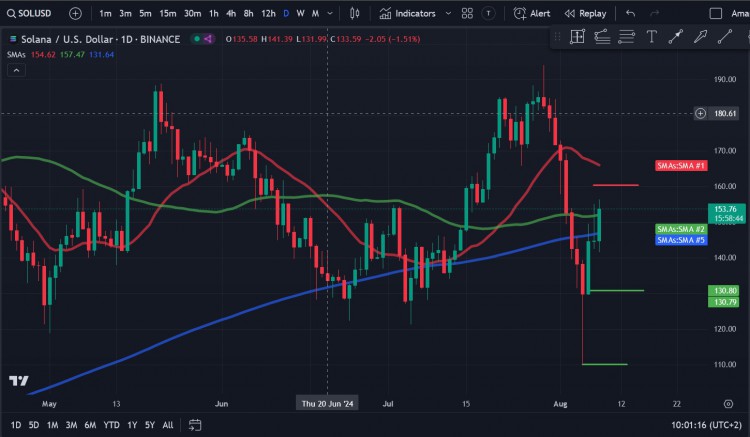This screenshot has height=437, width=750.
Task: Redo the last chart action
Action: pos(654,13)
